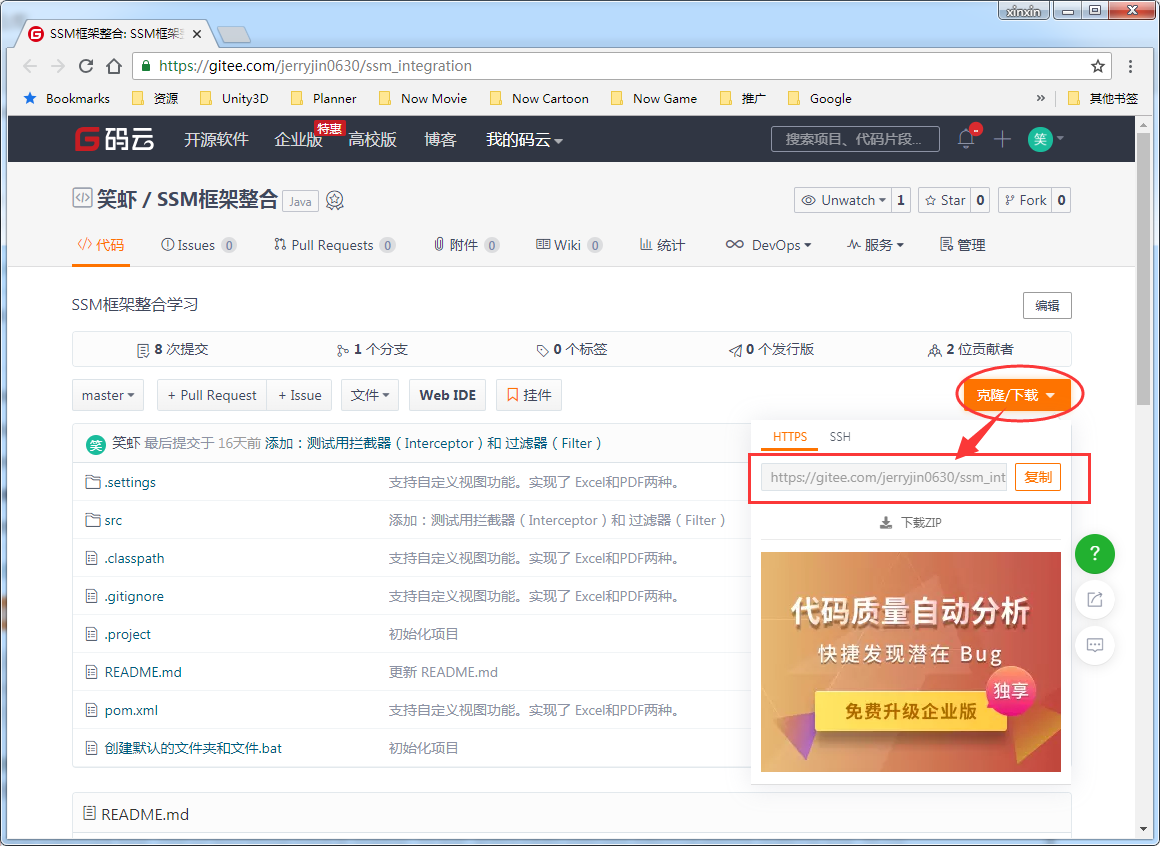The height and width of the screenshot is (846, 1160).
Task: Click the 编辑 edit button
Action: click(x=1047, y=305)
